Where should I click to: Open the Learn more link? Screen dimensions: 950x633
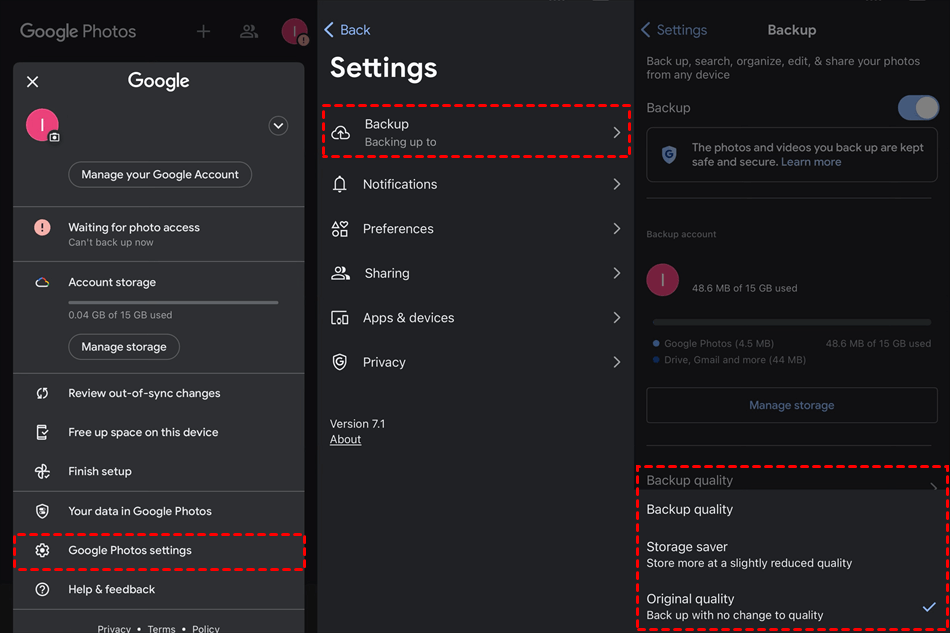point(811,162)
